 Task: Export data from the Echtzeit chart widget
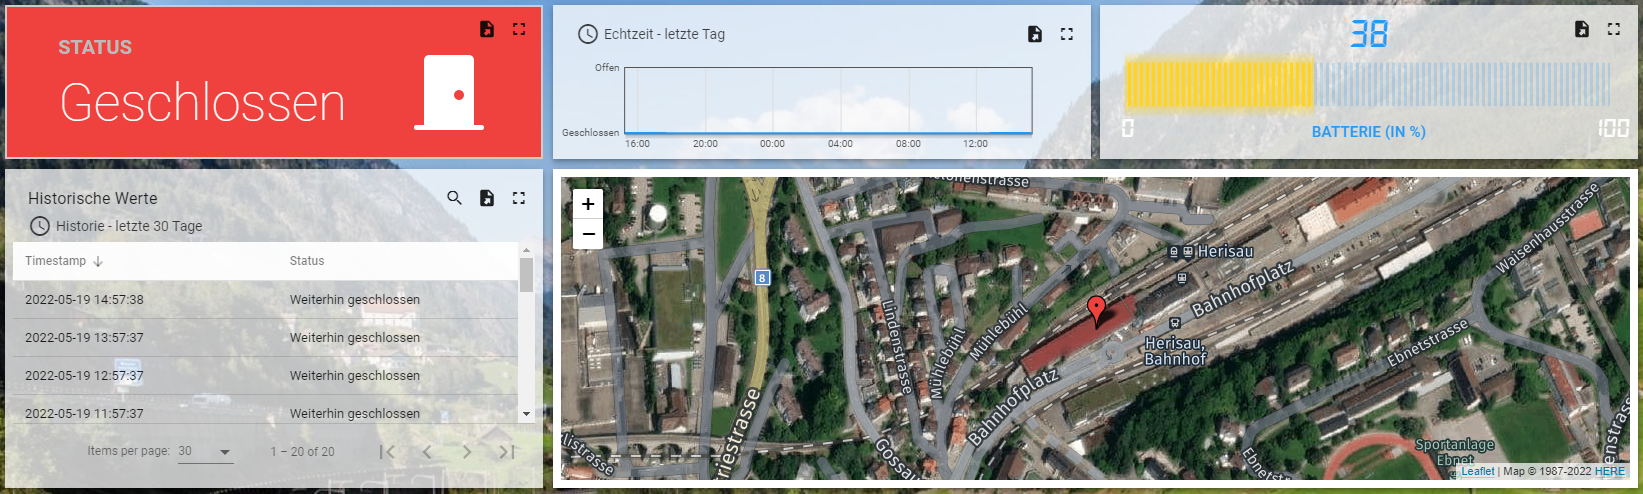tap(1035, 34)
